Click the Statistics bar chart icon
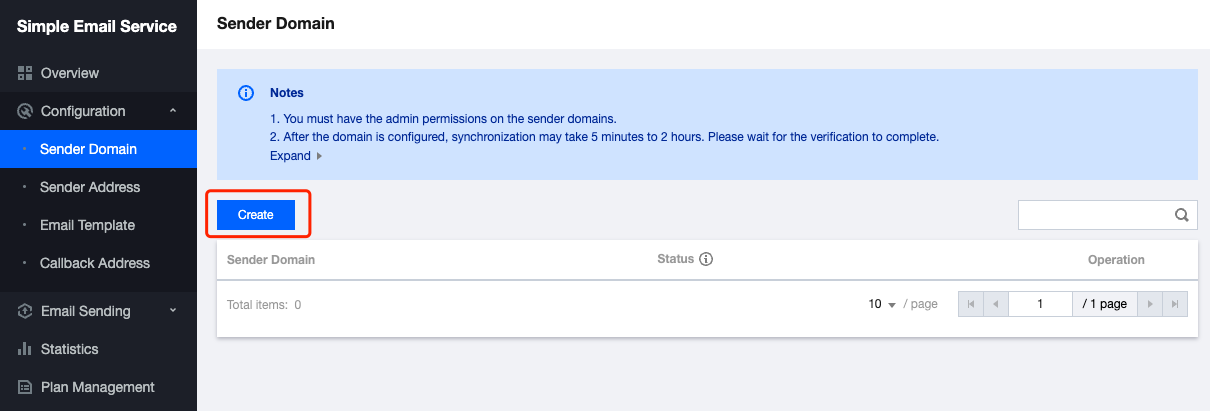 click(26, 349)
